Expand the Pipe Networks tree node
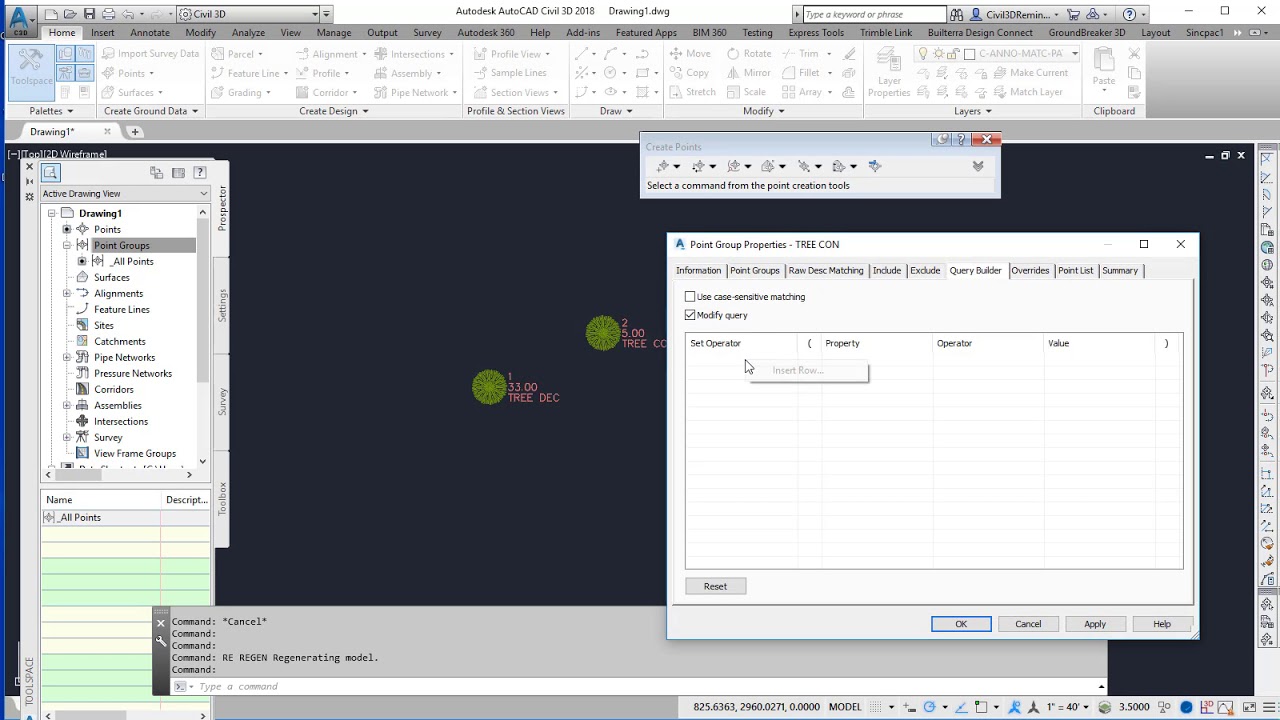The height and width of the screenshot is (720, 1280). click(67, 357)
